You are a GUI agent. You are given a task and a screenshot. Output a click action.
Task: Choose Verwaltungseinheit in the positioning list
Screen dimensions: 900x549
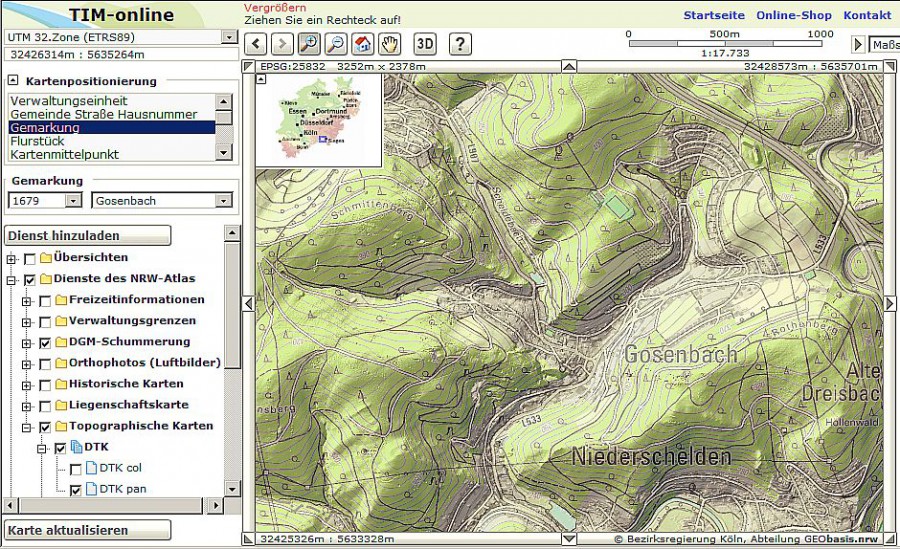click(68, 101)
